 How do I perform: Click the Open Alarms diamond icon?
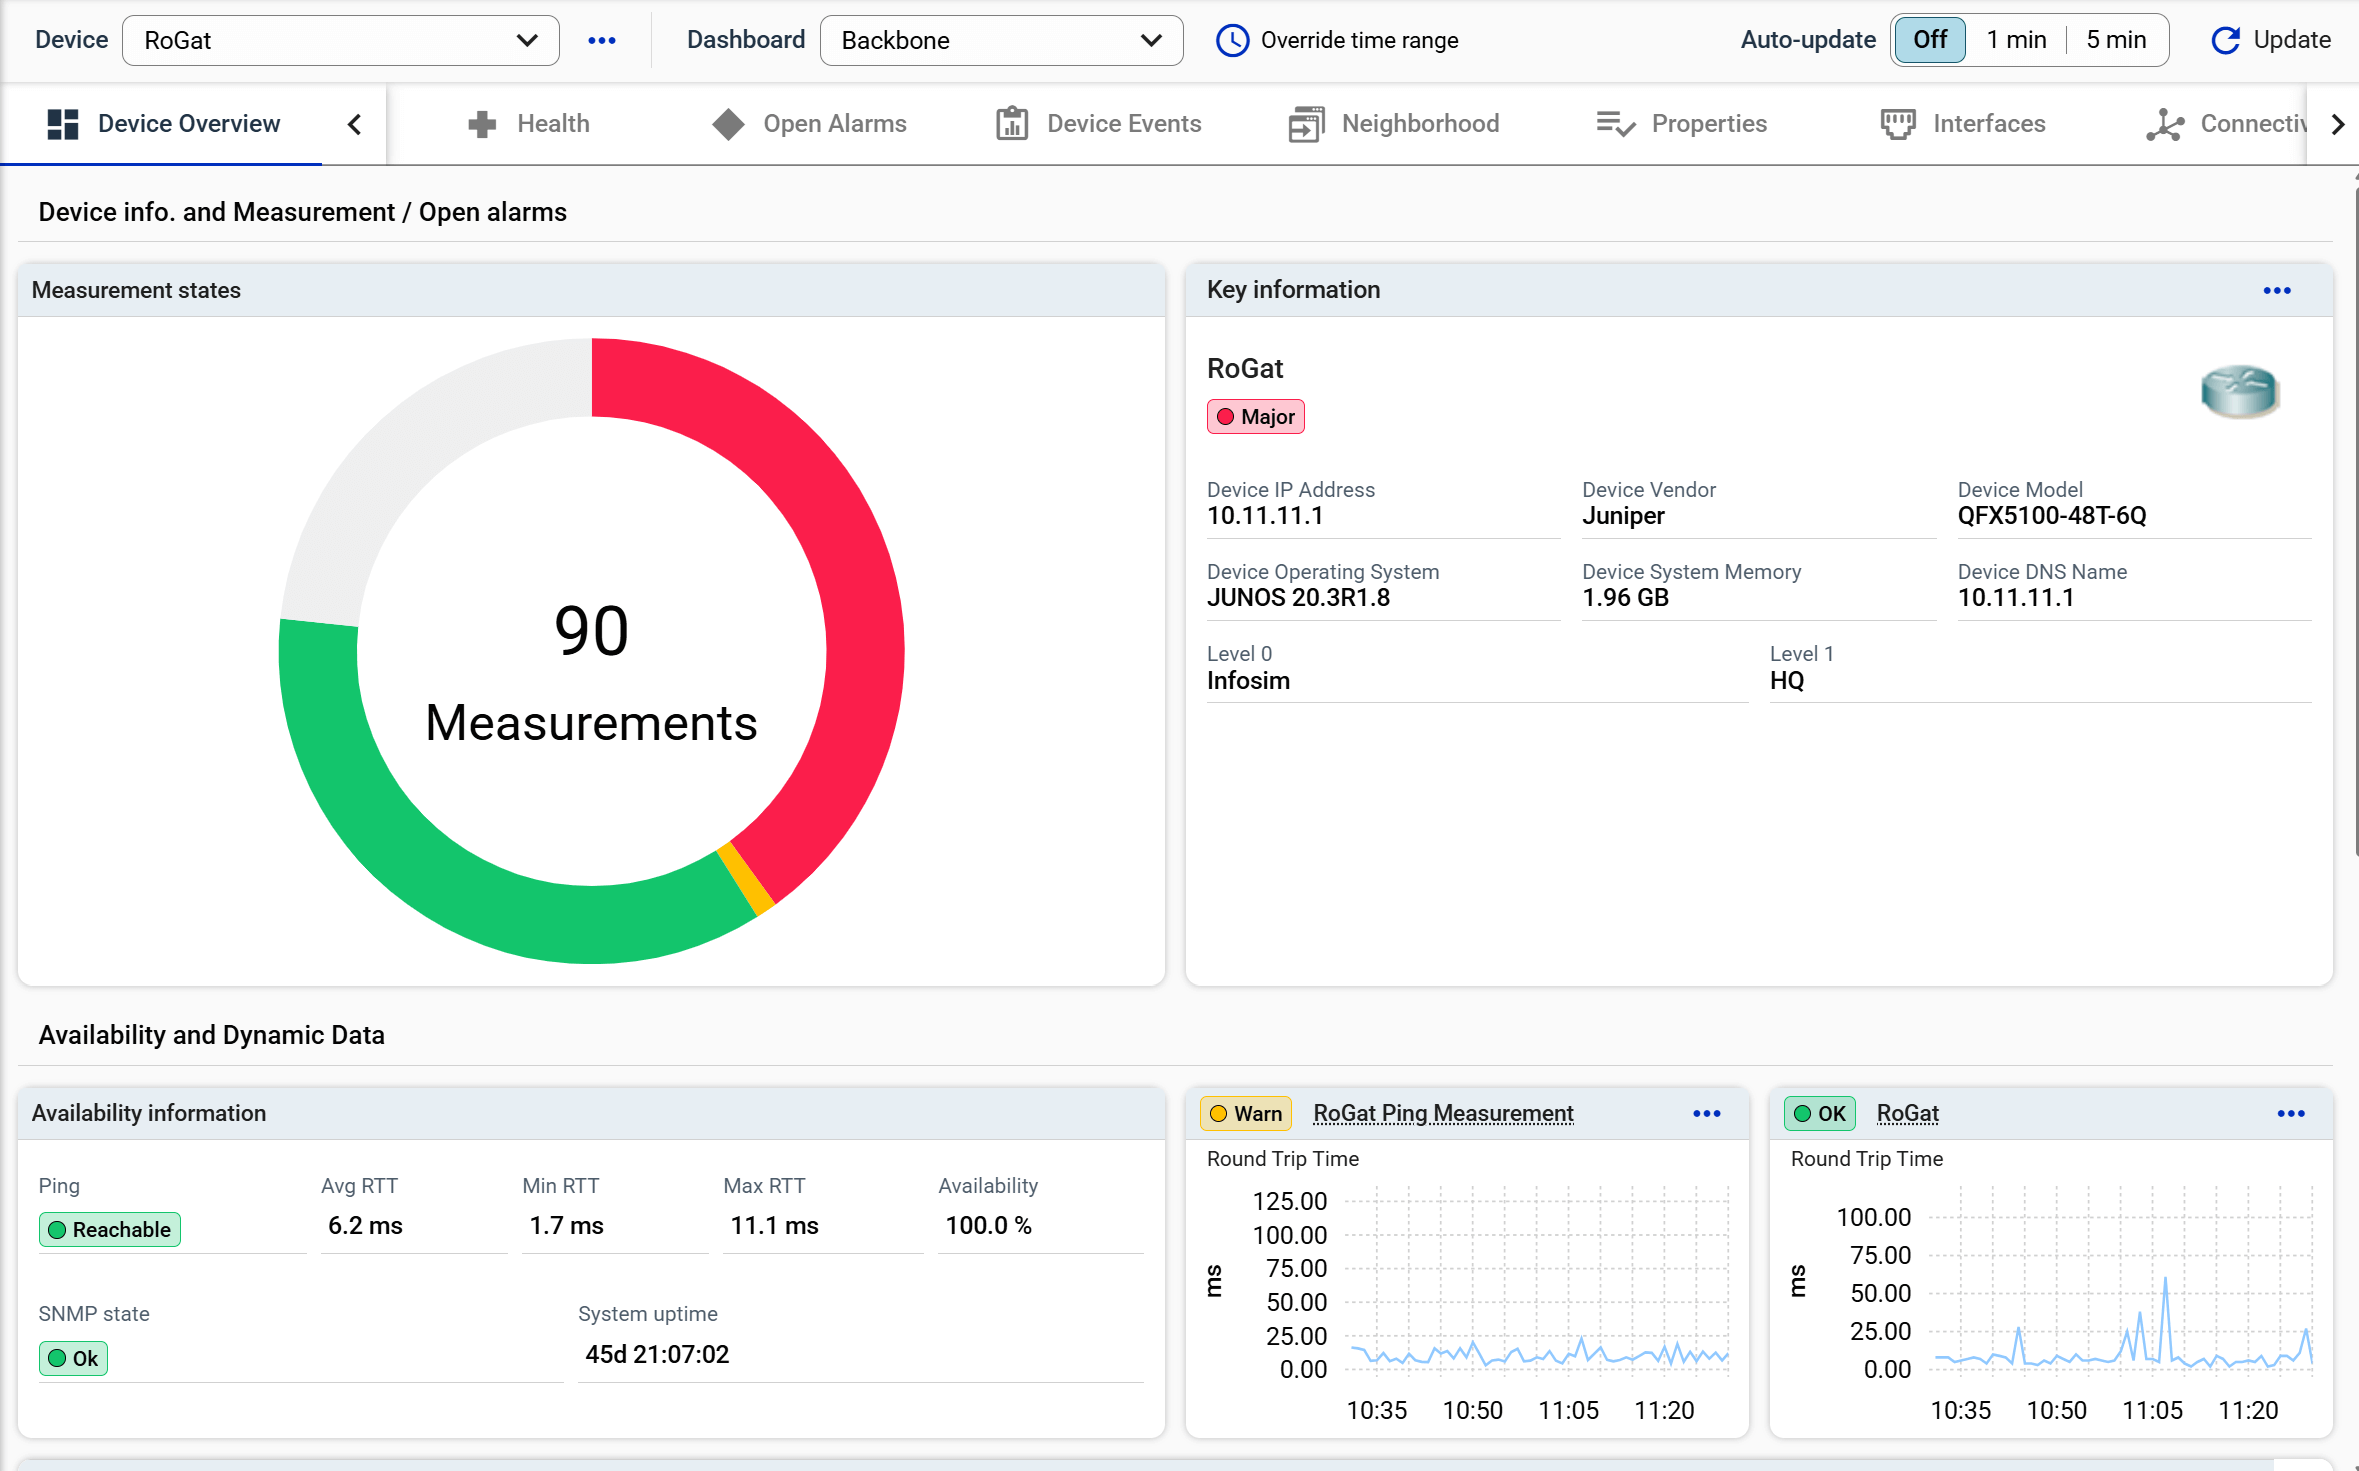(728, 124)
